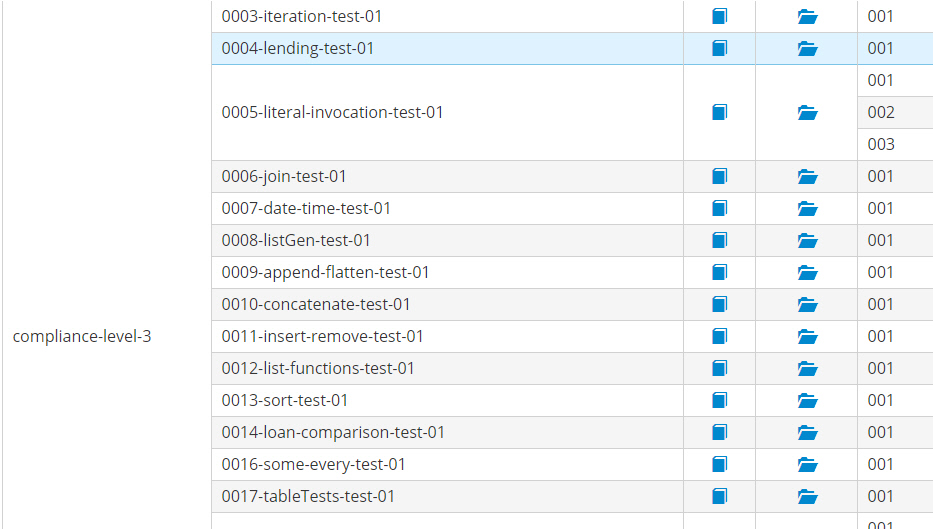933x529 pixels.
Task: Click book icon for 0009-append-flatten-test-01
Action: (x=719, y=272)
